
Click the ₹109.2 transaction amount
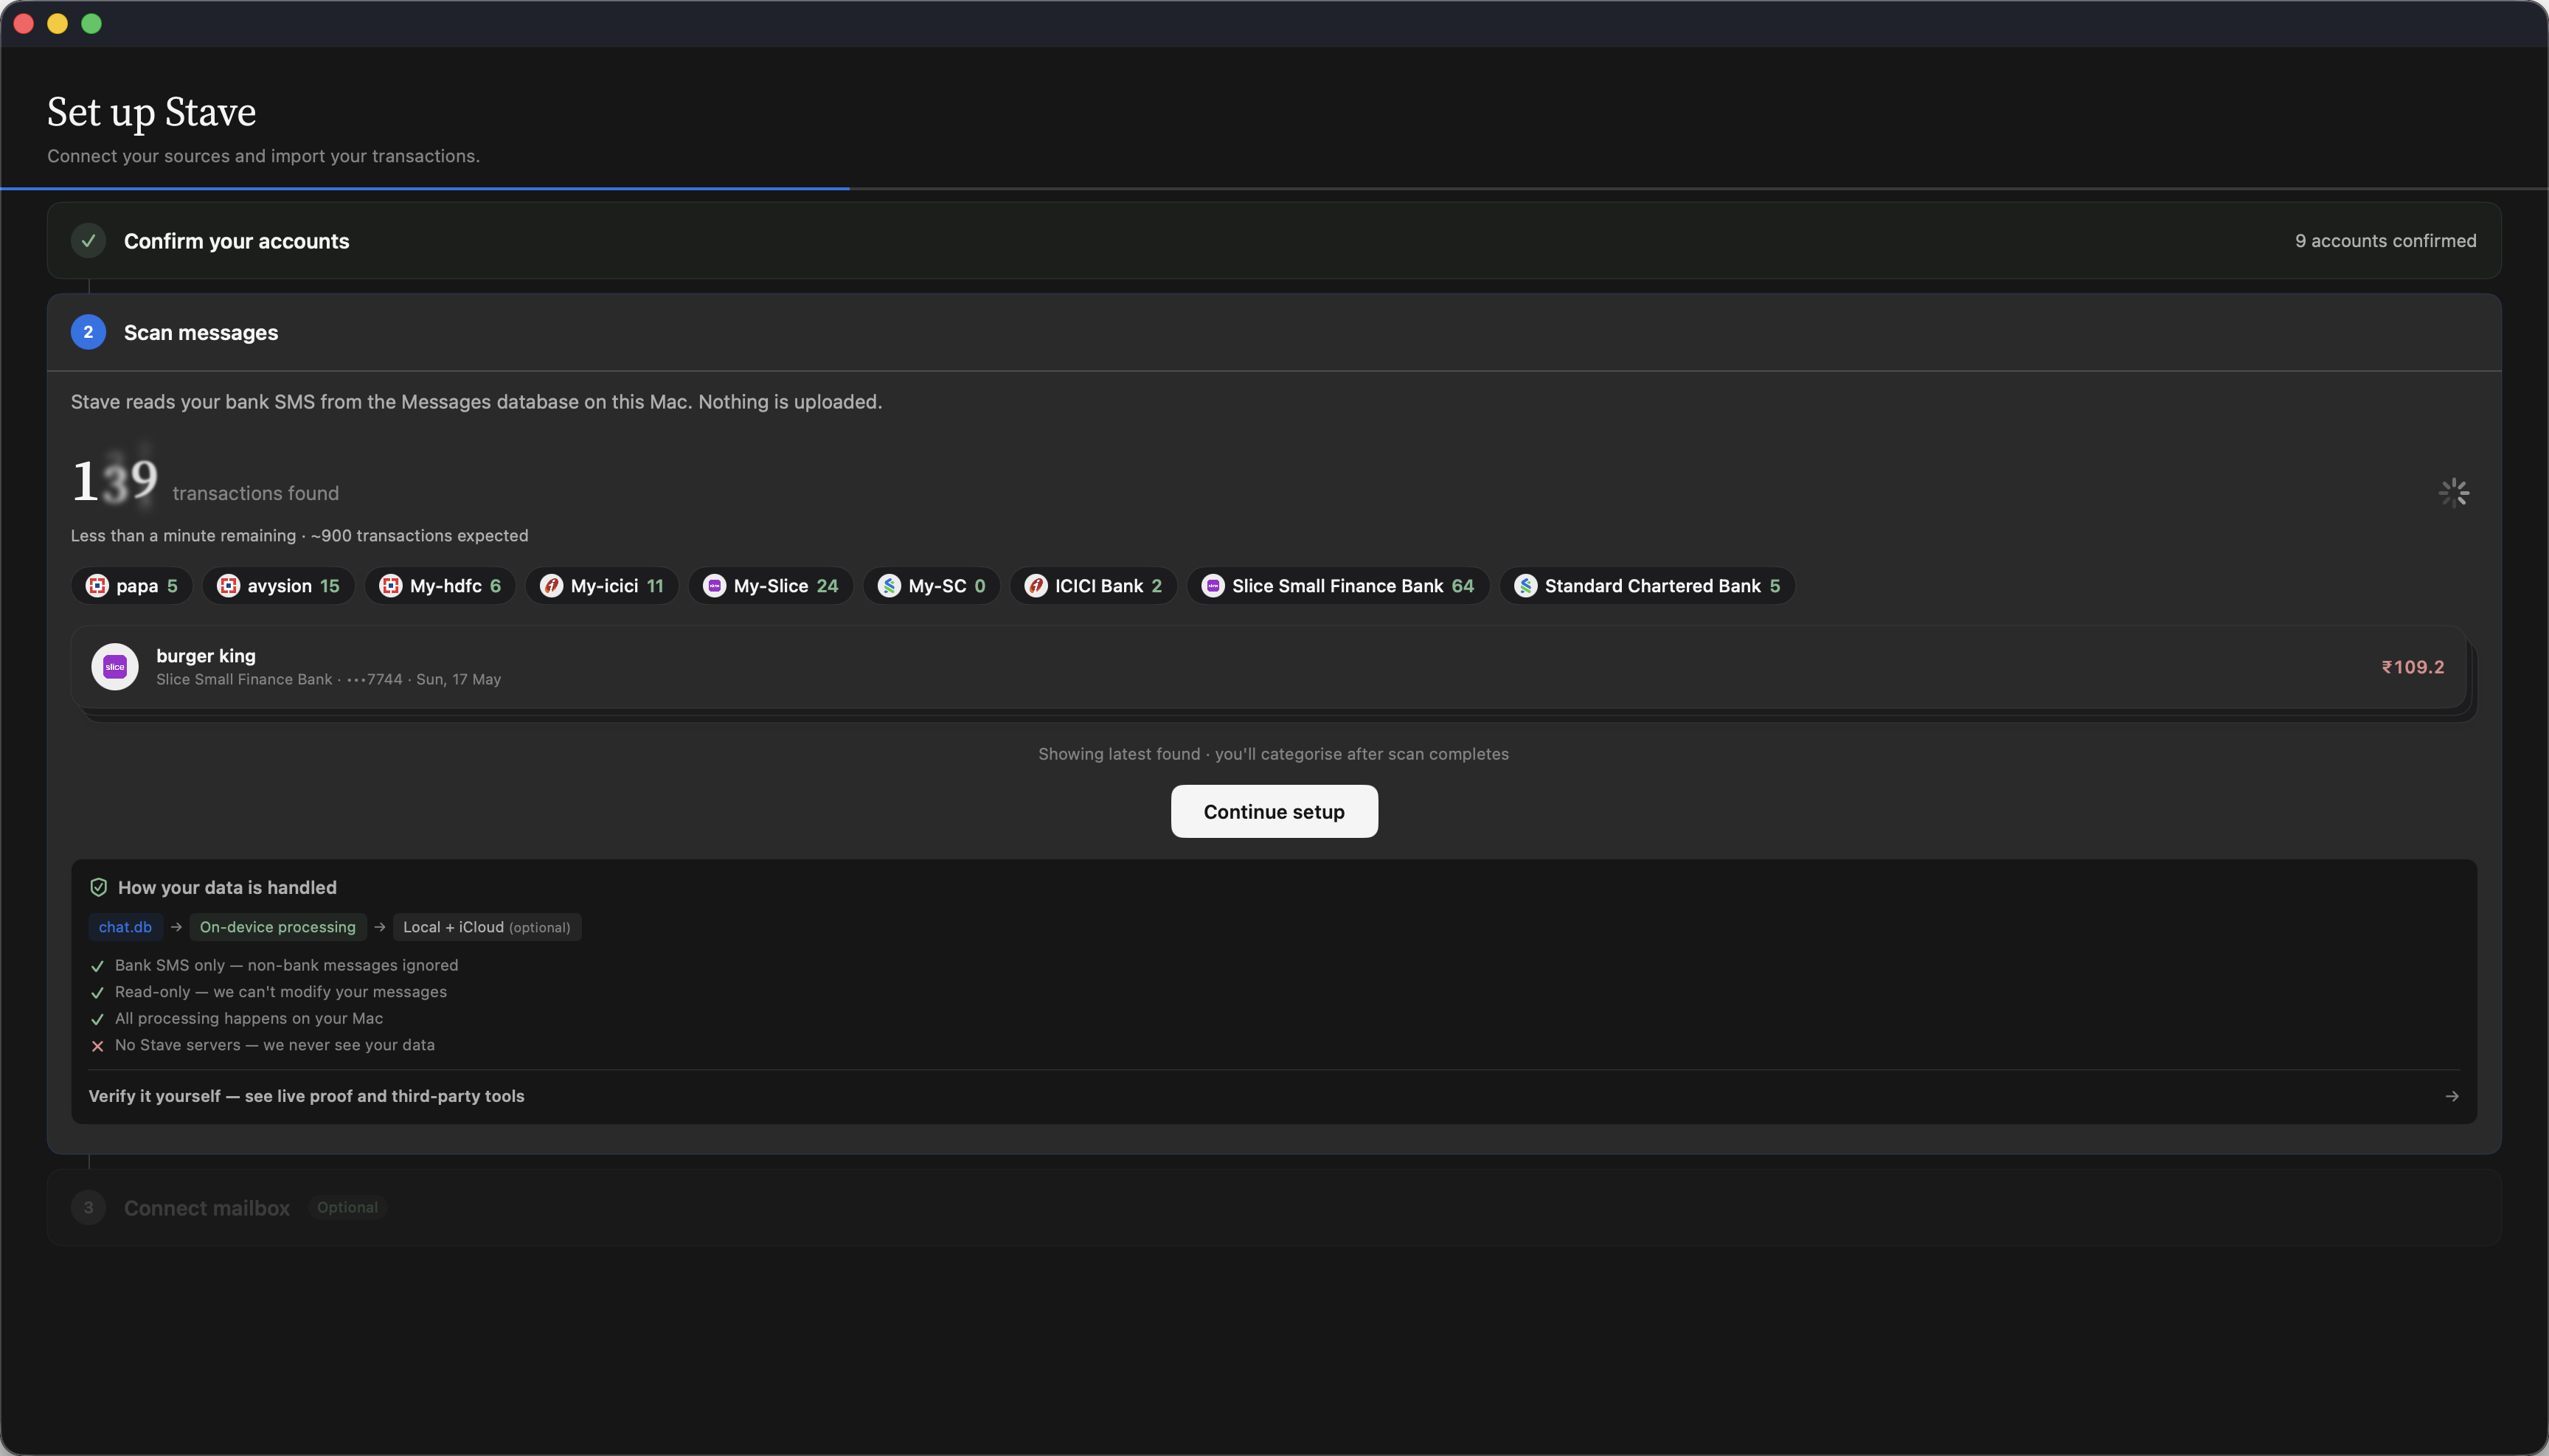pyautogui.click(x=2412, y=667)
